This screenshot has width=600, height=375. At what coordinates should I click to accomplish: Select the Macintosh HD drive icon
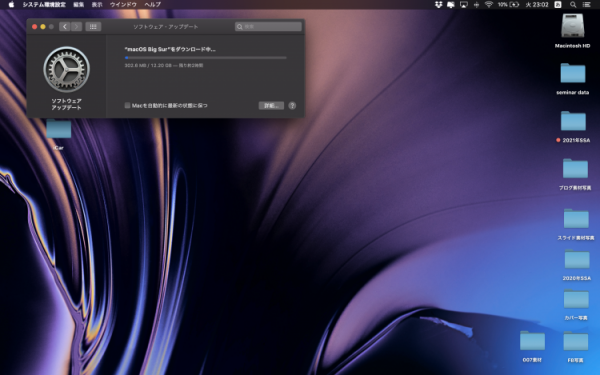572,26
